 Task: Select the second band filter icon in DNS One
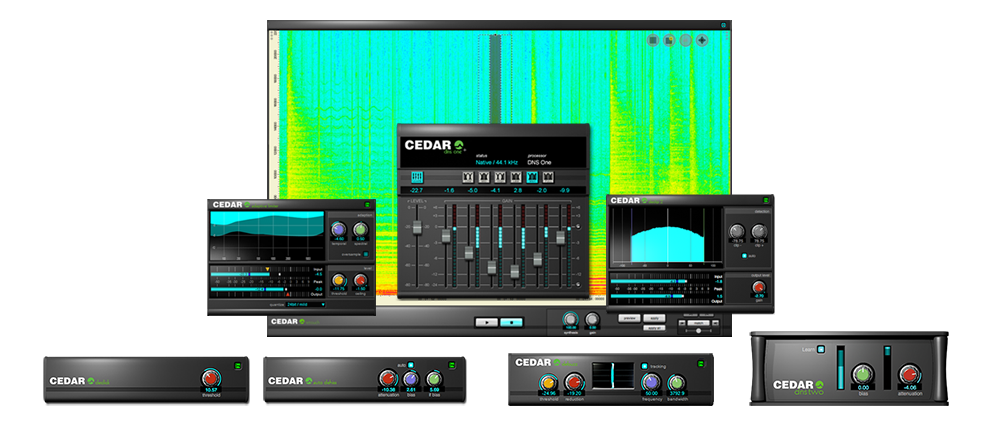pos(484,177)
